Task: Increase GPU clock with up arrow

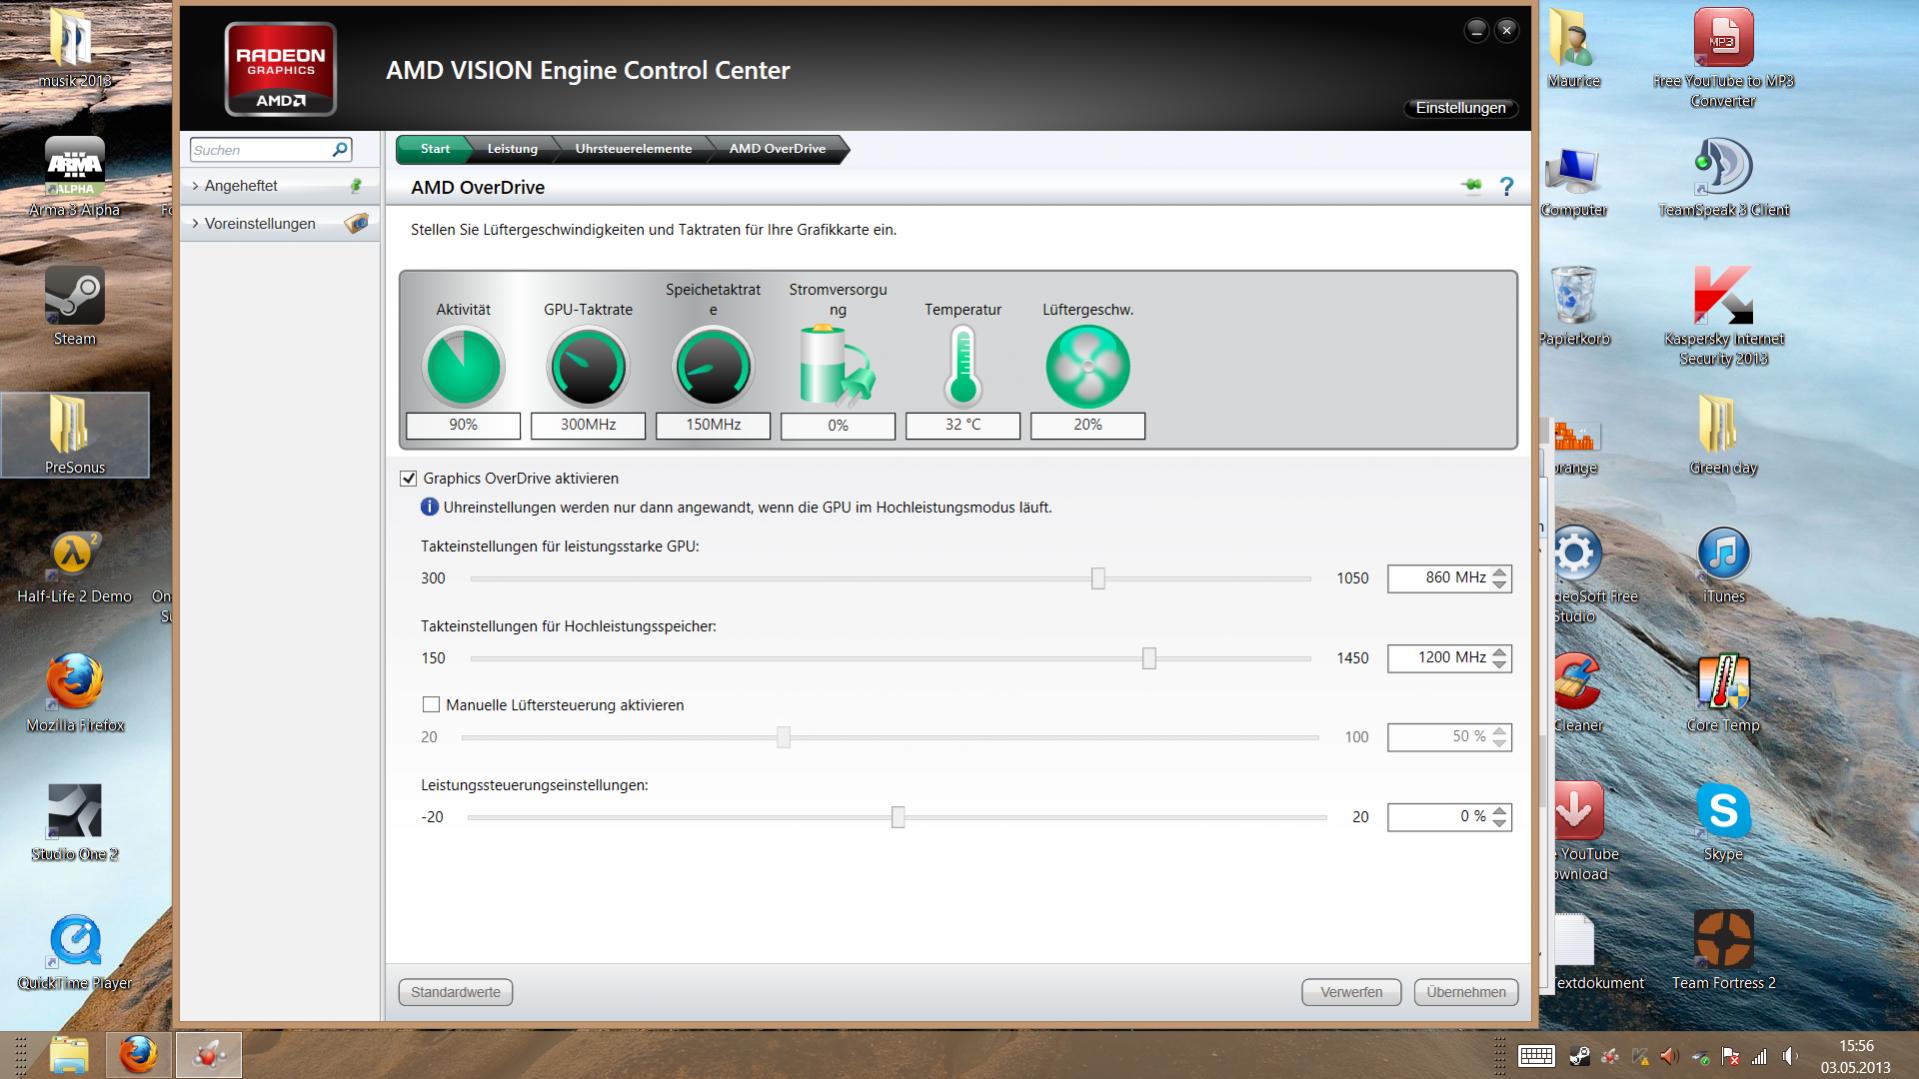Action: tap(1499, 572)
